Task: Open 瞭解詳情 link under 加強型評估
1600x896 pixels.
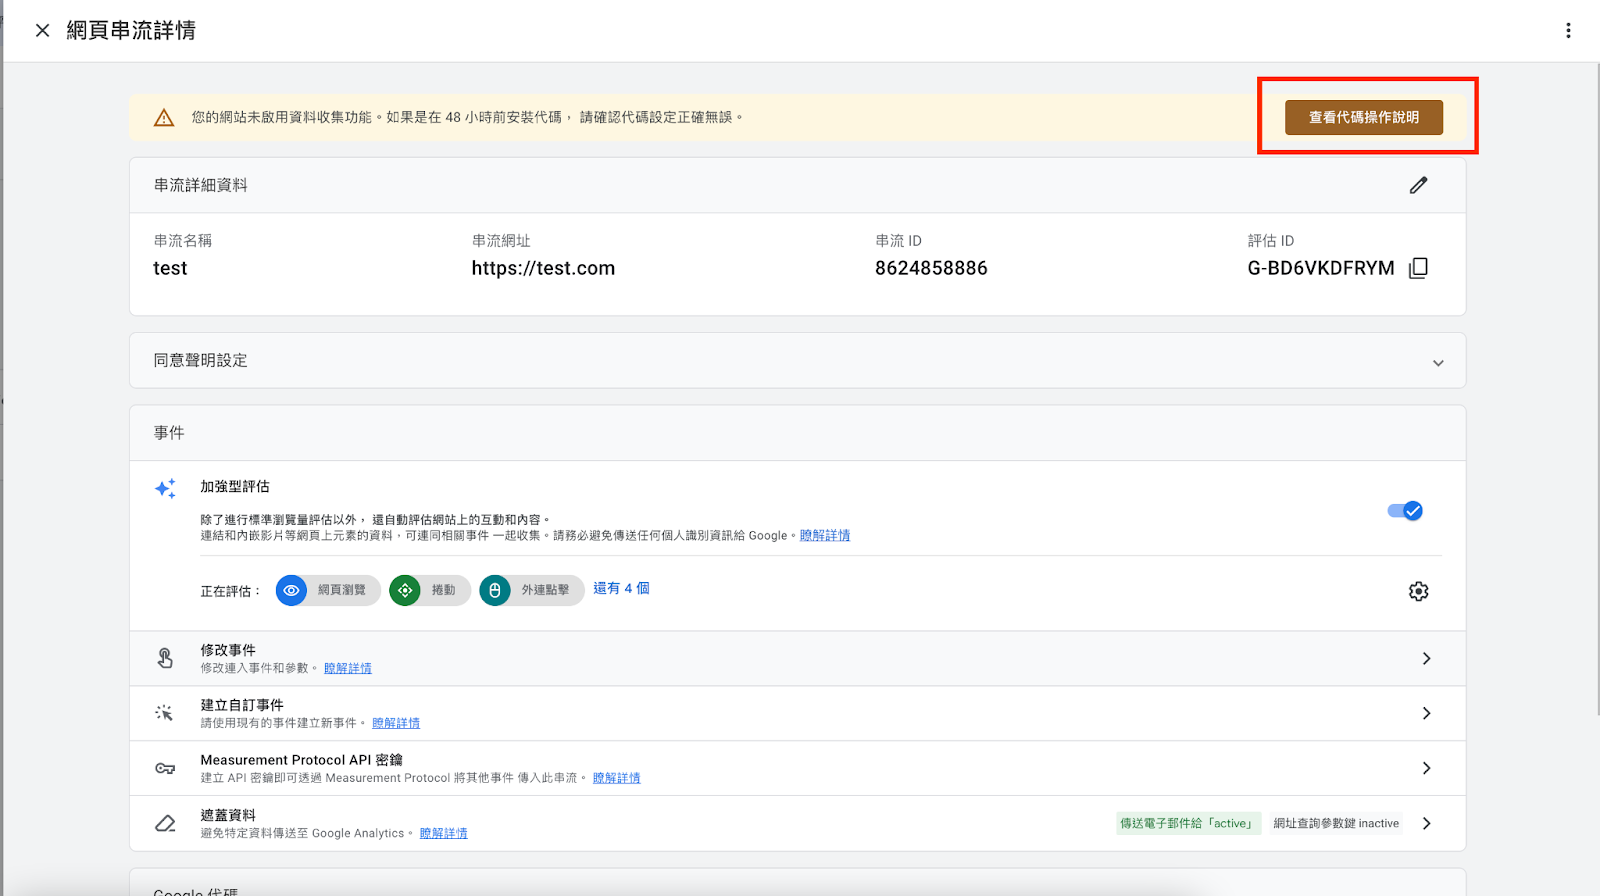Action: [825, 536]
